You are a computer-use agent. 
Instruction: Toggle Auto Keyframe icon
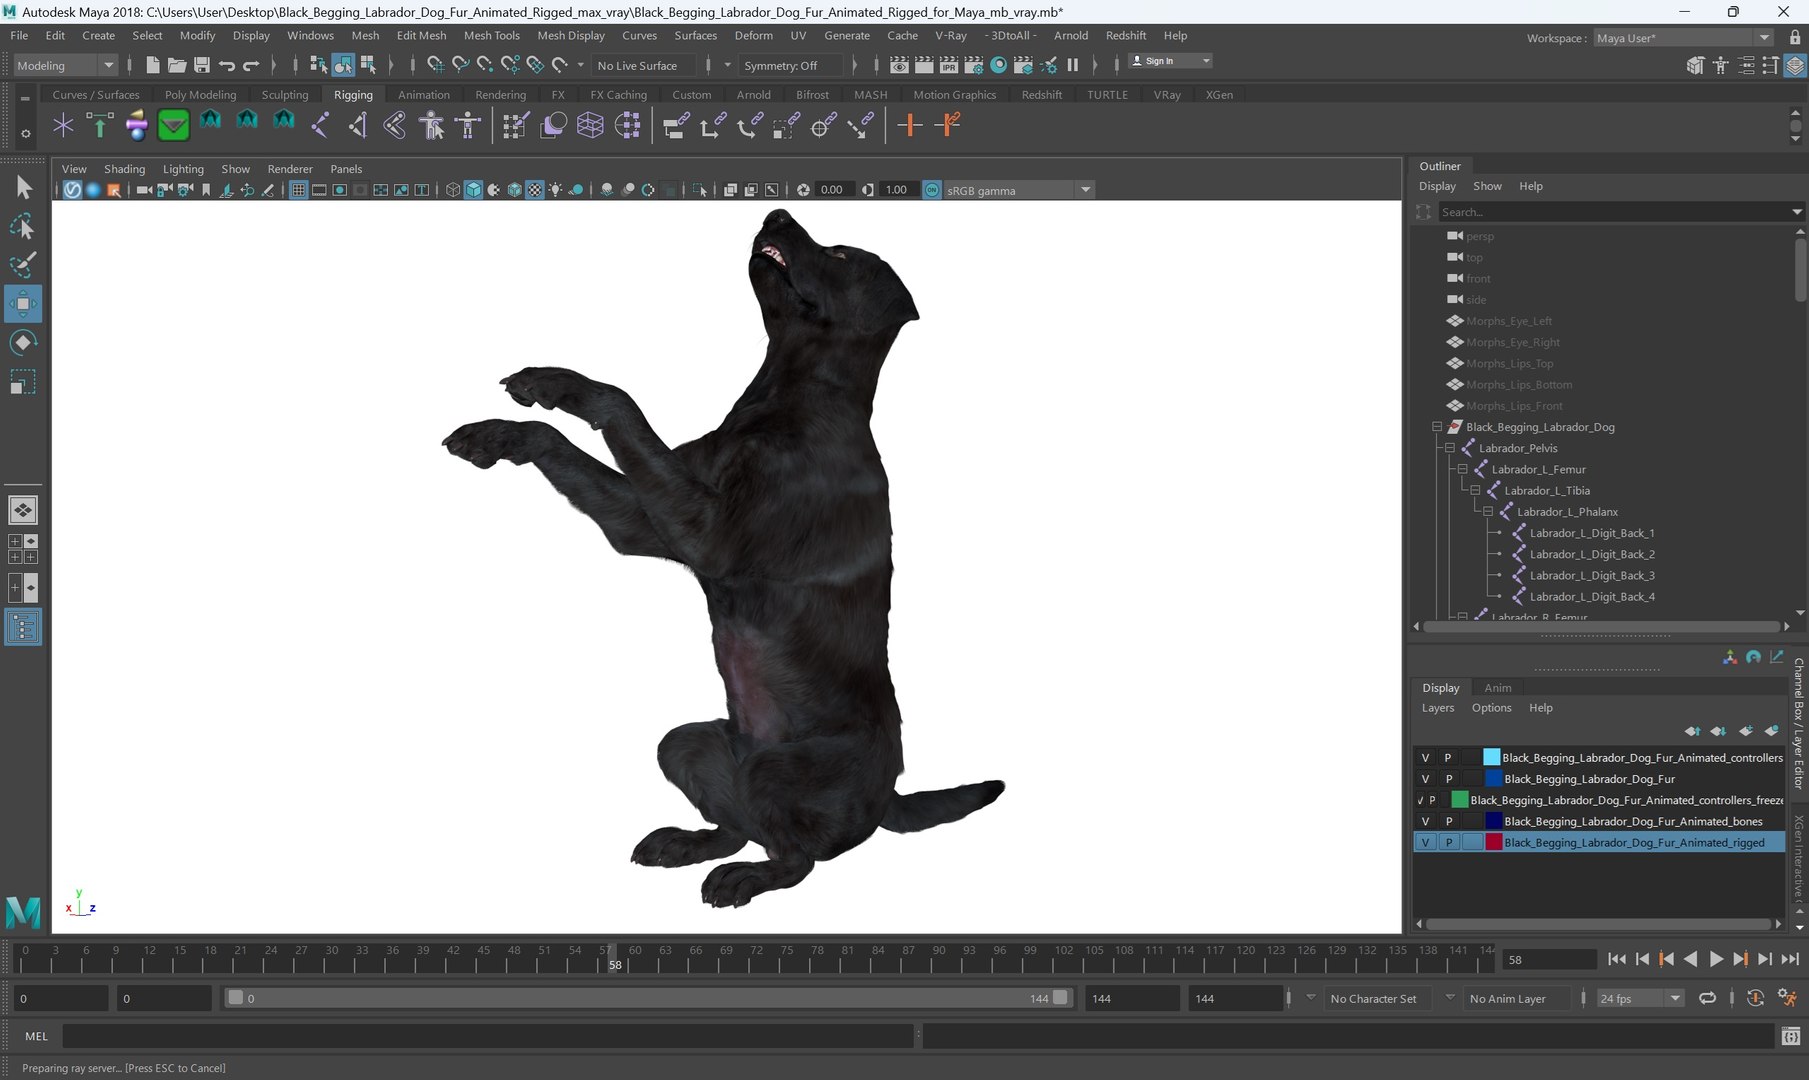(1755, 998)
